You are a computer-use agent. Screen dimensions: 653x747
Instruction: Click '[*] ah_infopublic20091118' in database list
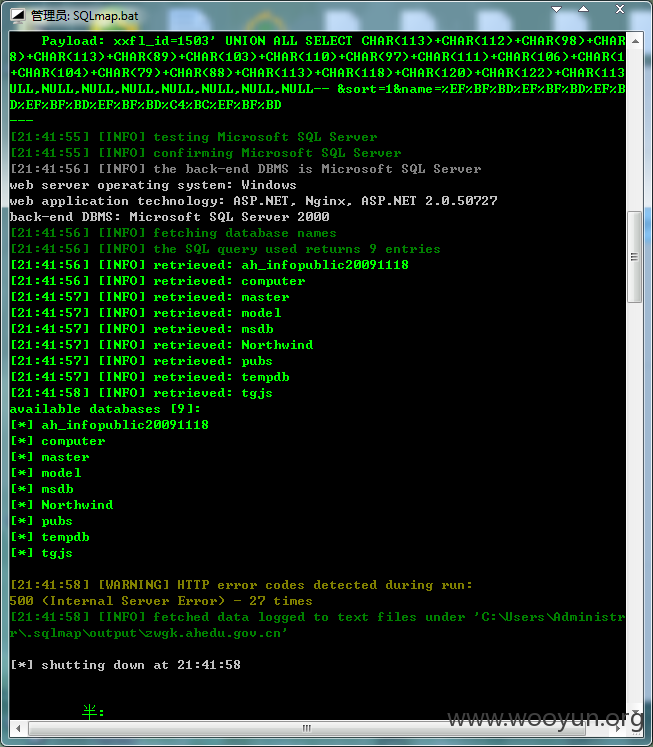click(x=109, y=425)
